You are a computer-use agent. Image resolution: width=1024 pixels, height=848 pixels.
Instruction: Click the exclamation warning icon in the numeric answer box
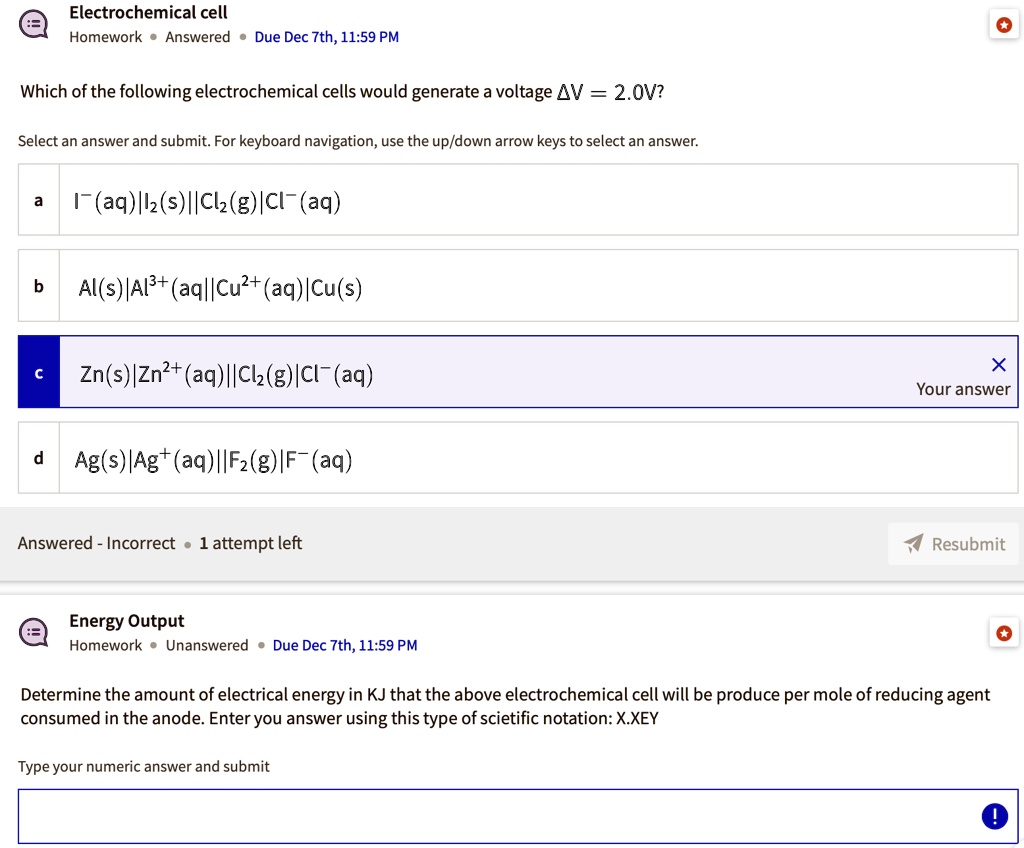[994, 816]
